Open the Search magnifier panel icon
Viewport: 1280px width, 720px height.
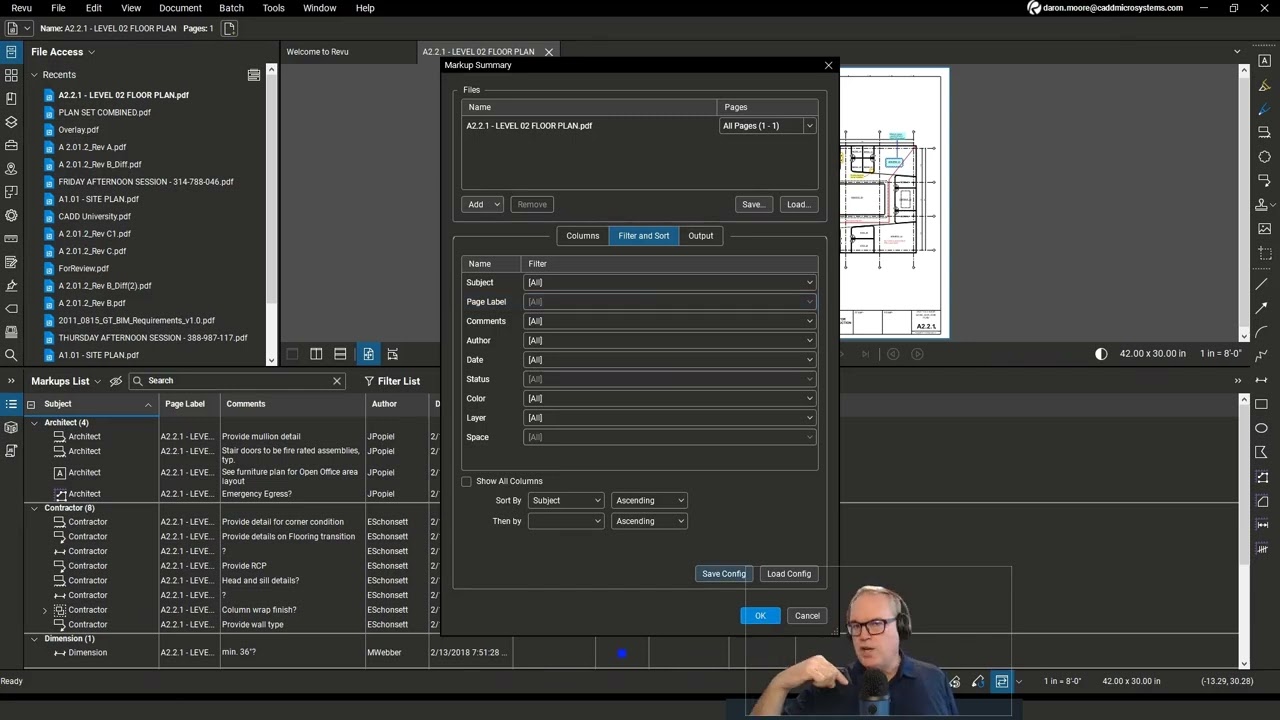(x=11, y=355)
